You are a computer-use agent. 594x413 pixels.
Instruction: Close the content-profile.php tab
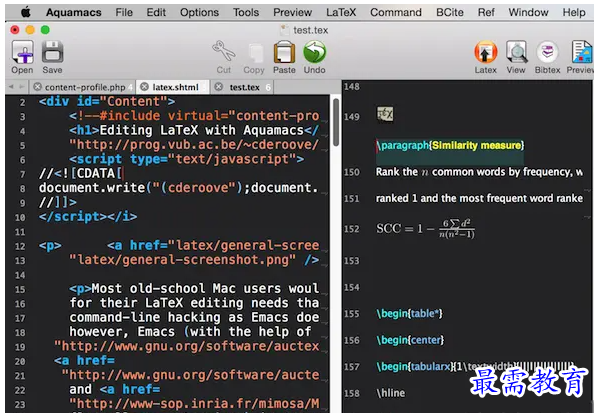(x=37, y=87)
